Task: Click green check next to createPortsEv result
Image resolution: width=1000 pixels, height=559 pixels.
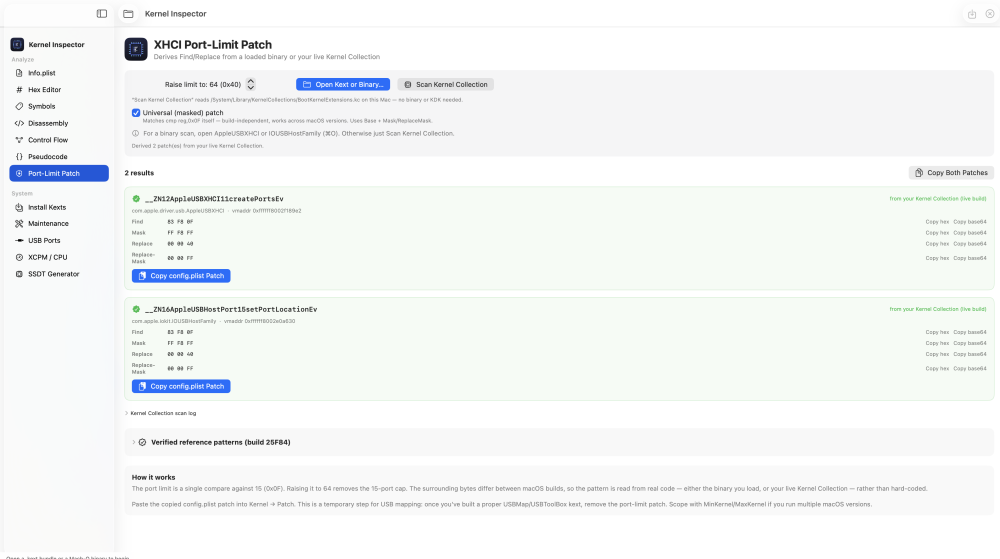Action: point(136,199)
